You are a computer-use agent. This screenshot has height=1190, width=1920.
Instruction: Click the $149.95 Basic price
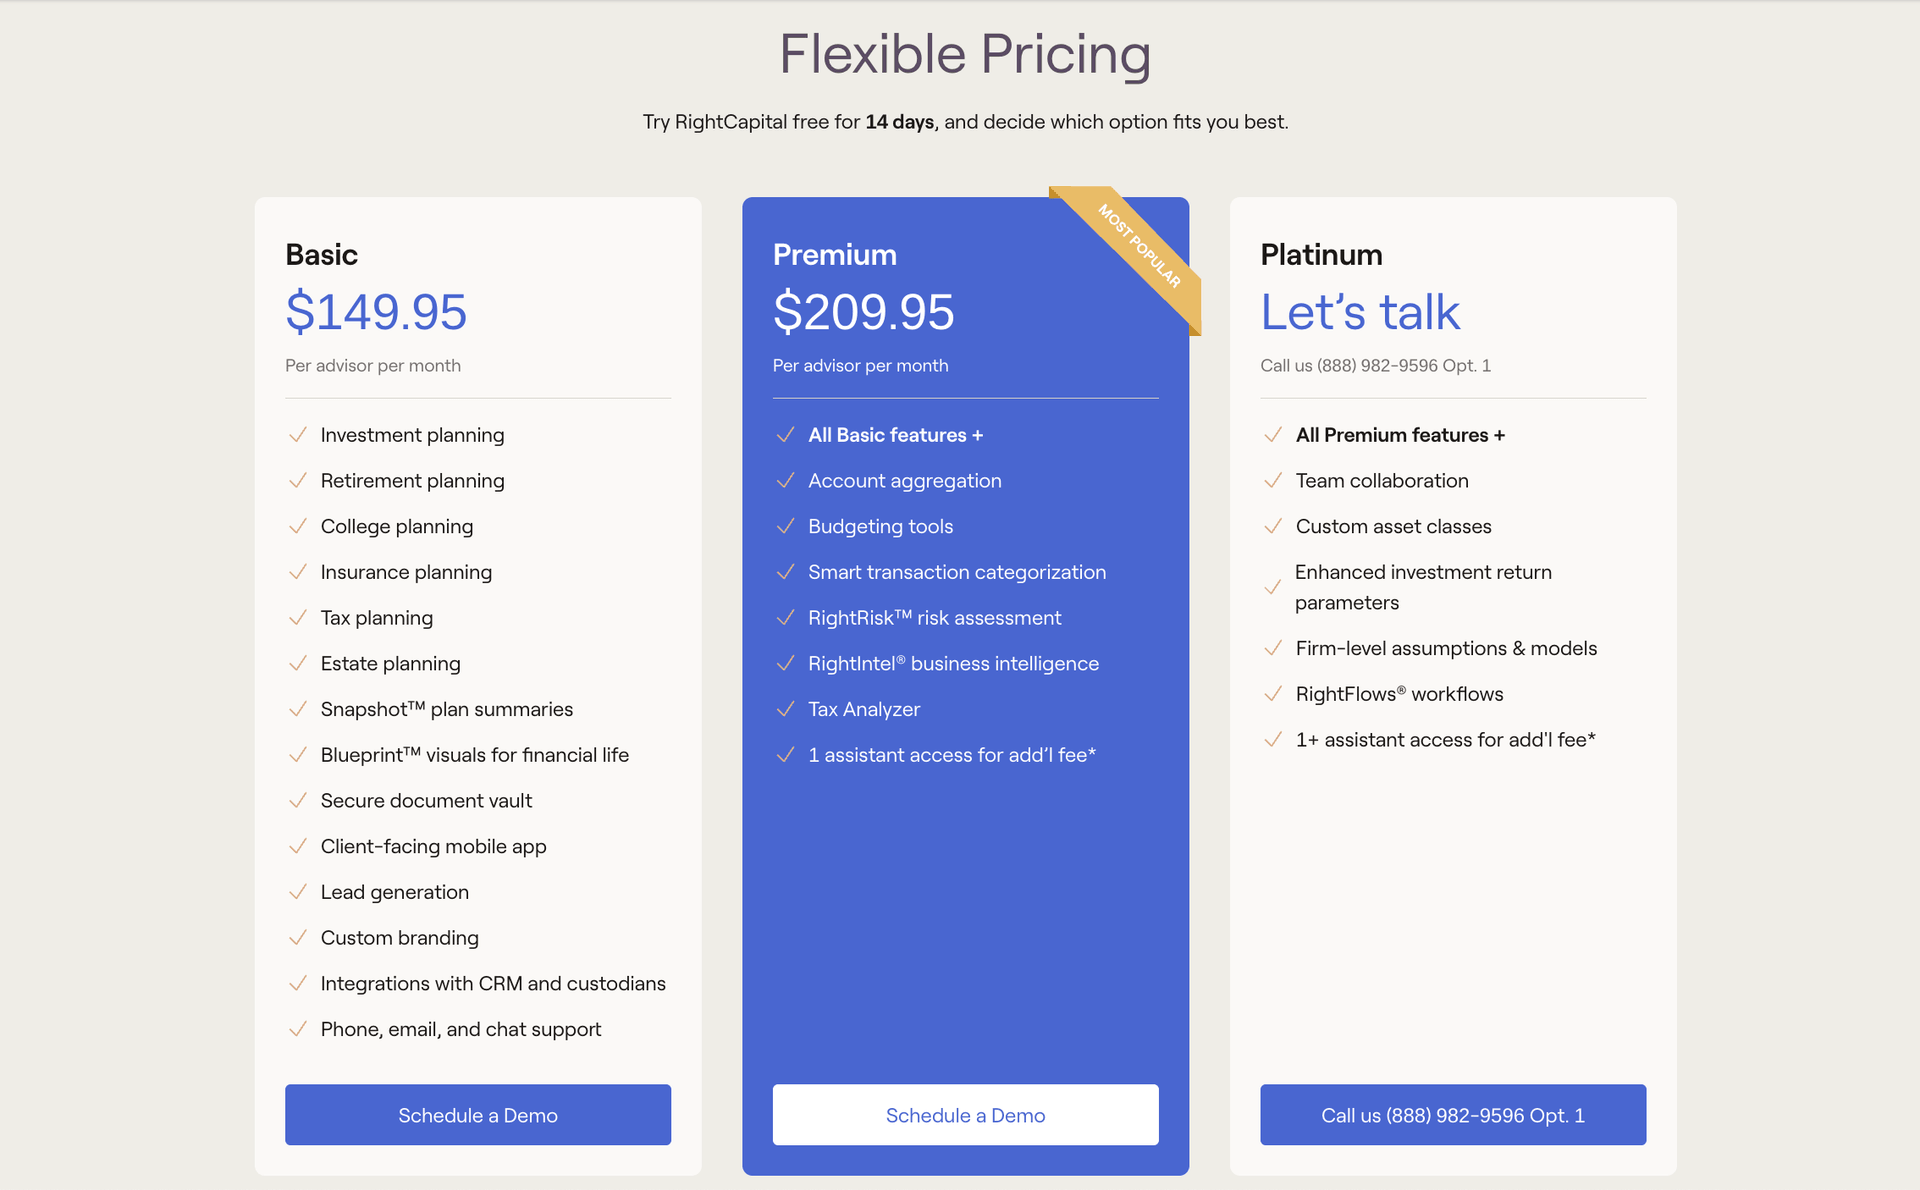point(376,312)
